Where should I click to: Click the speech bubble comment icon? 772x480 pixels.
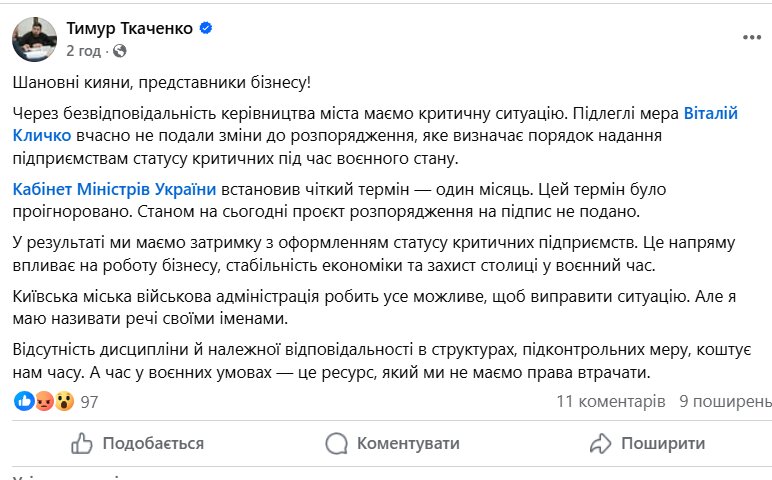click(337, 443)
